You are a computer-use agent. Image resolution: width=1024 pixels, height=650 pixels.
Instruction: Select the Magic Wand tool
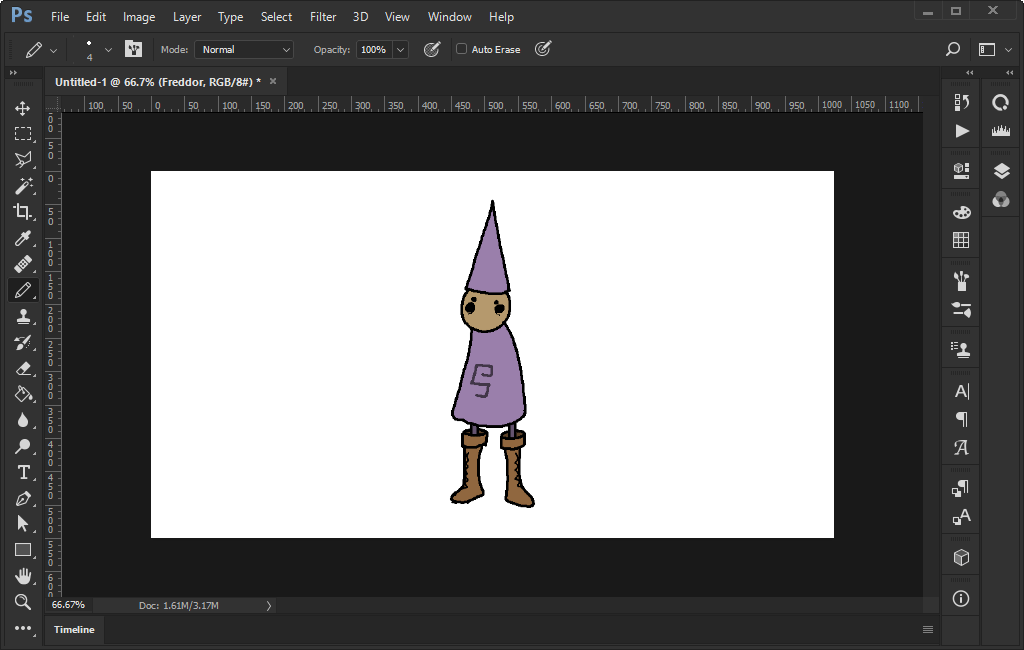point(22,186)
